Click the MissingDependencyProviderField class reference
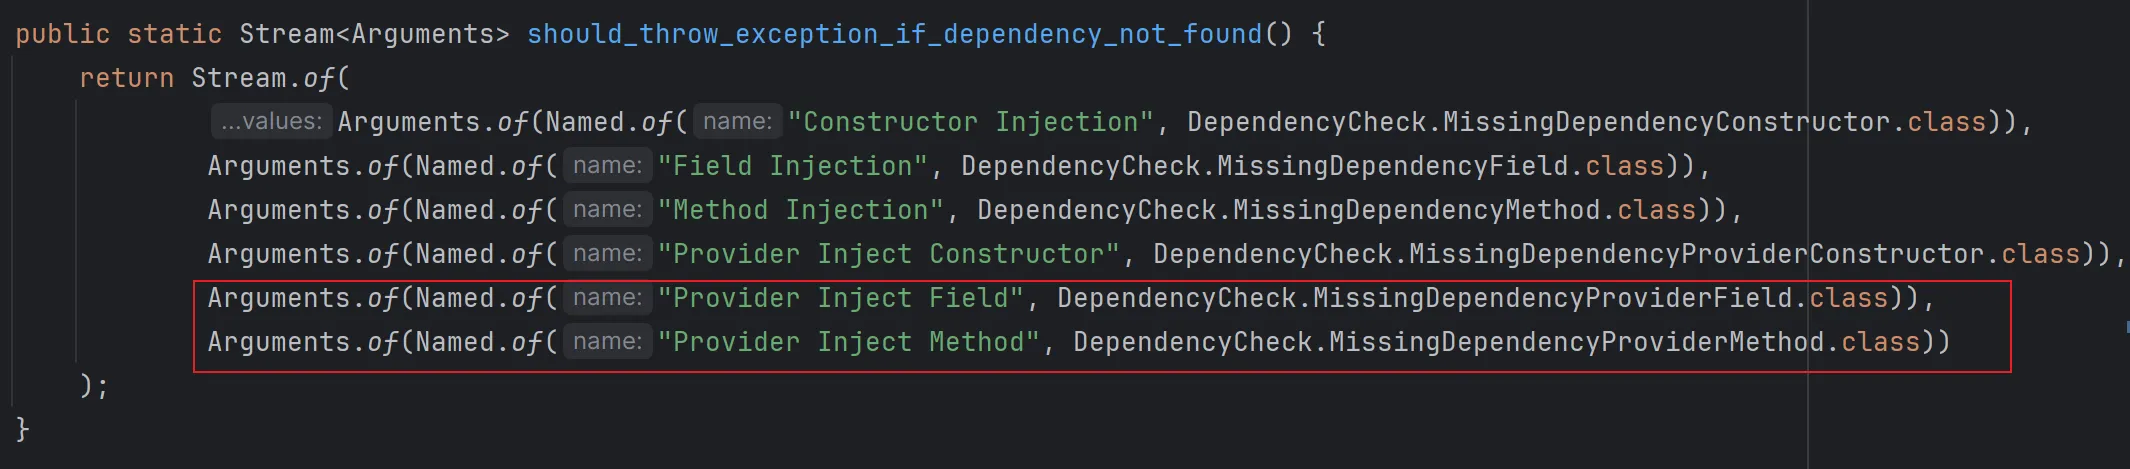 tap(1552, 298)
